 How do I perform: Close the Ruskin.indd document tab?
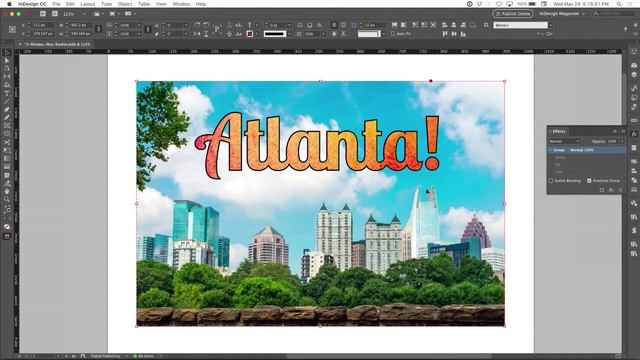[20, 44]
